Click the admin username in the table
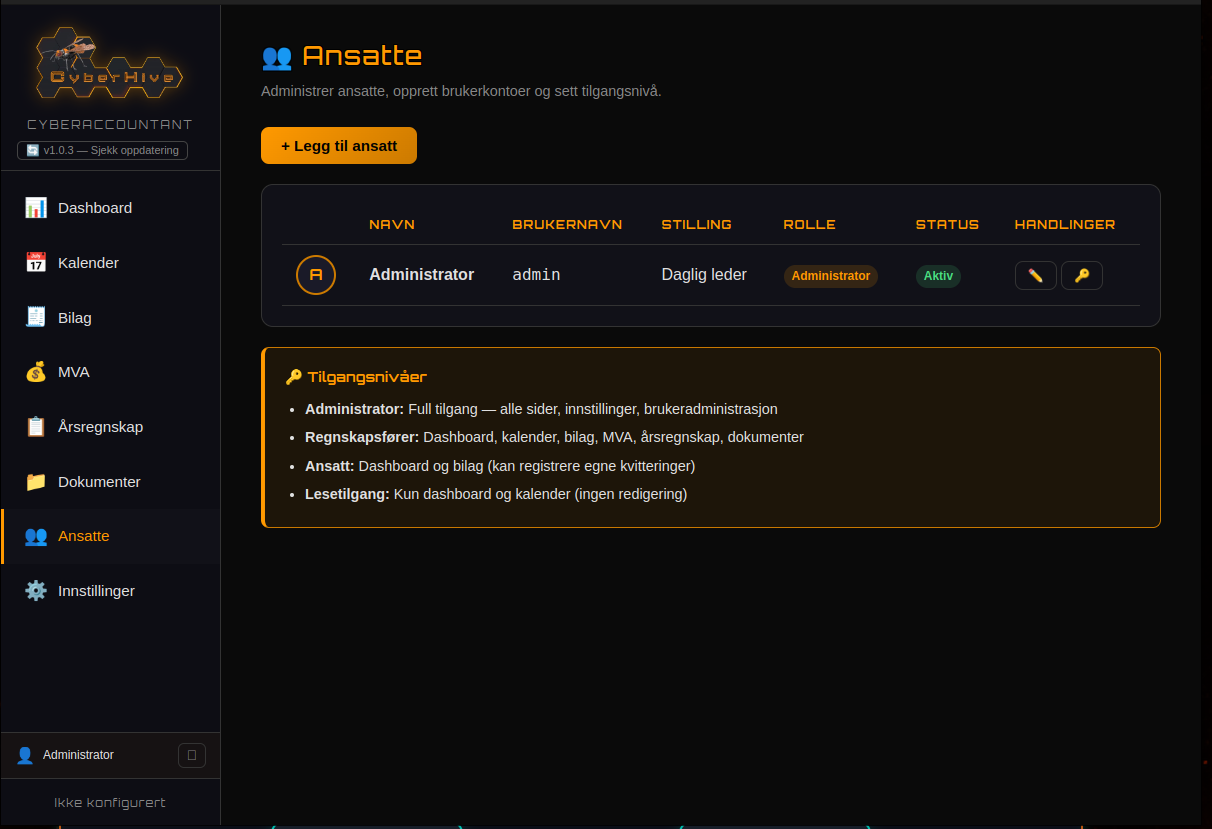 536,275
